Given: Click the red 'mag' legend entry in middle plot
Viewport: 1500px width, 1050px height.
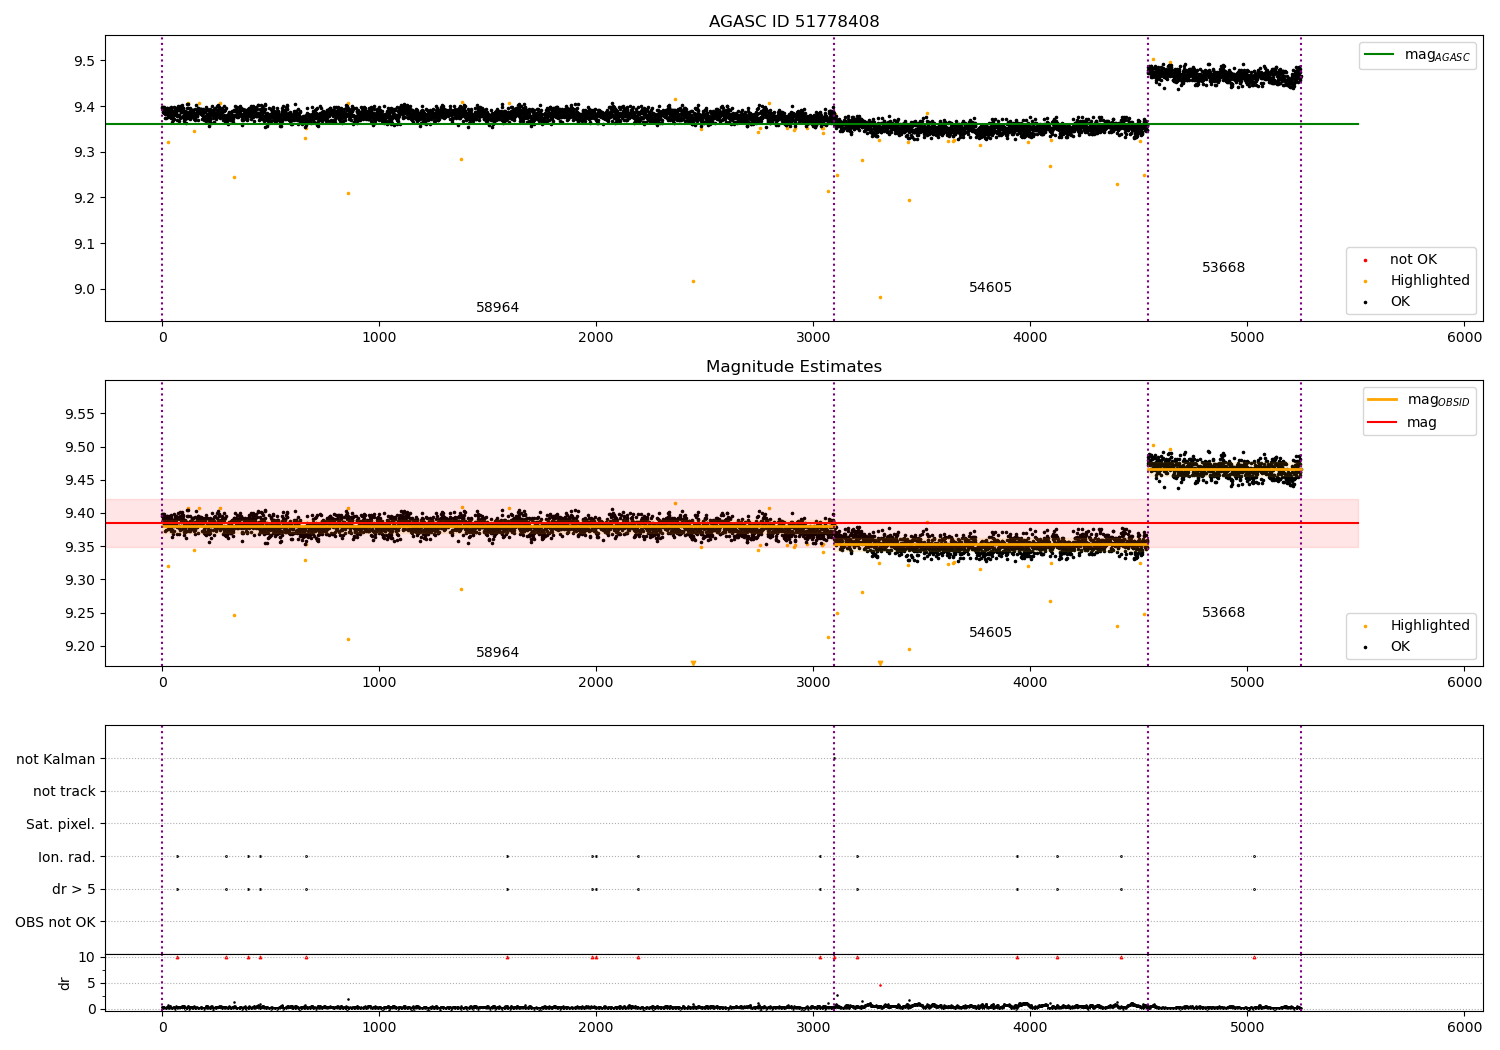Looking at the screenshot, I should pyautogui.click(x=1402, y=423).
